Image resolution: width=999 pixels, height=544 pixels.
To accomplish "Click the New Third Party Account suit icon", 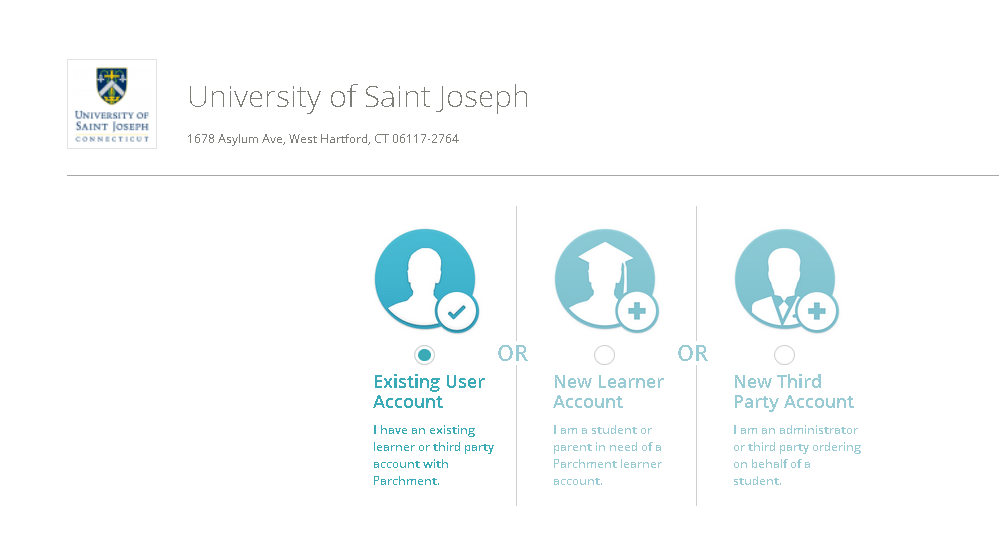I will click(x=784, y=279).
